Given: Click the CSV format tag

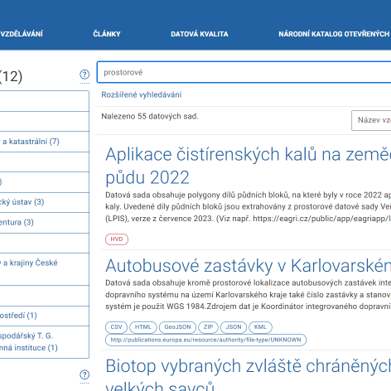Looking at the screenshot, I should [x=116, y=327].
